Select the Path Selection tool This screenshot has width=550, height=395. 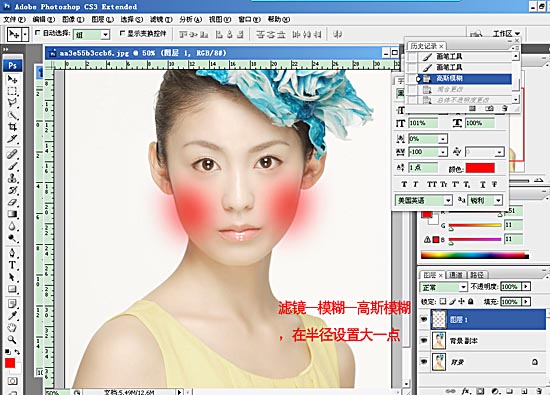coord(12,277)
